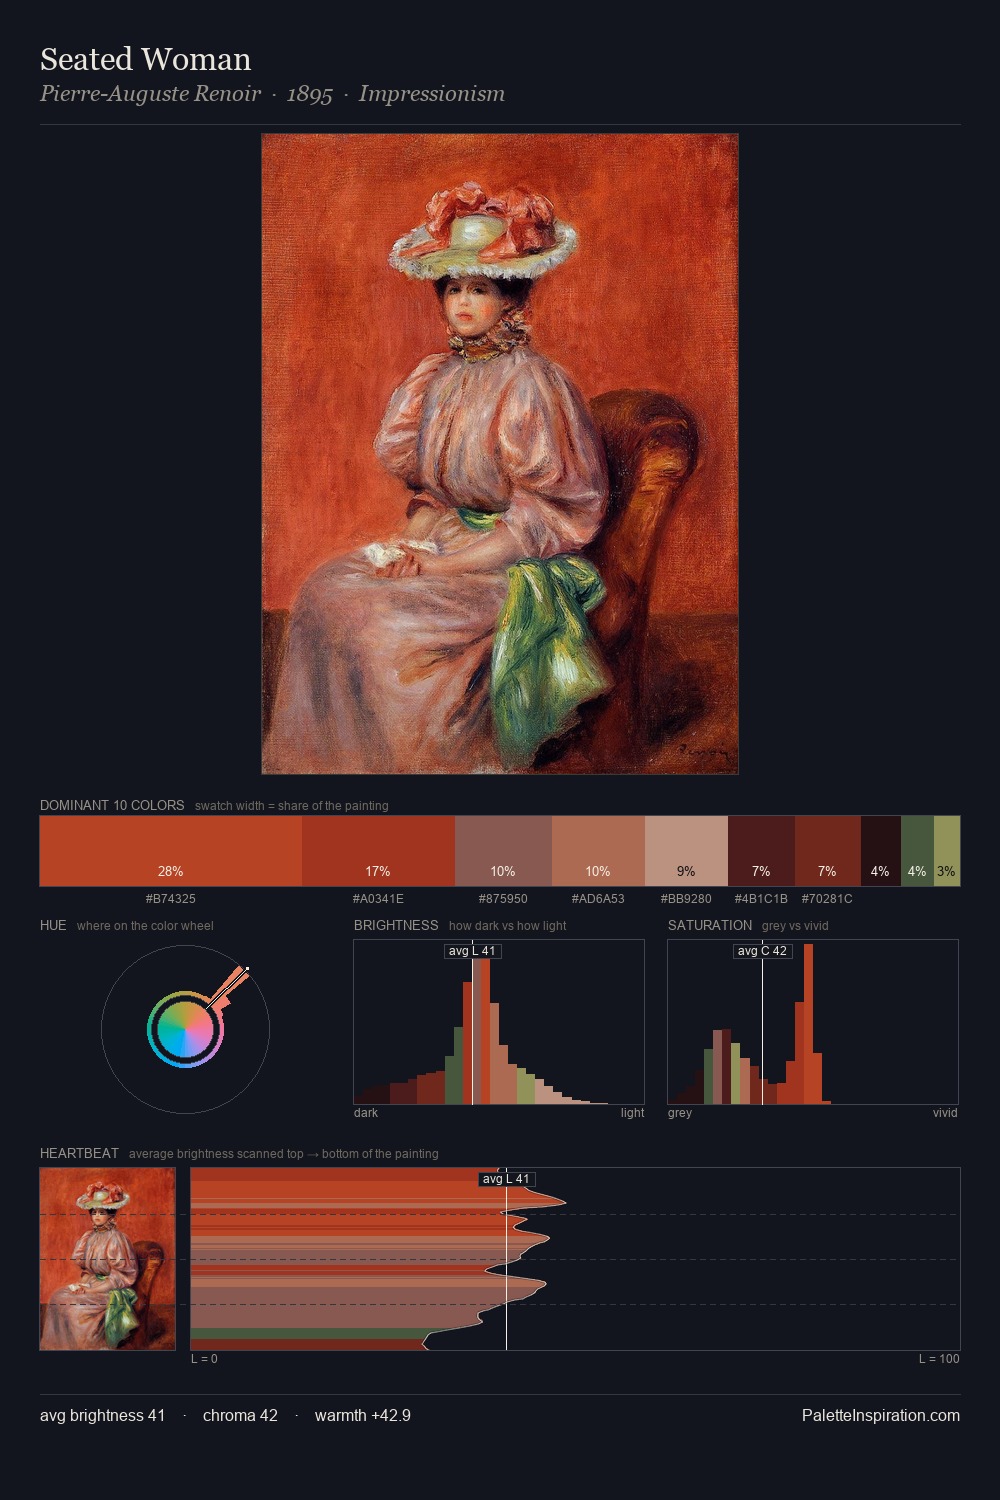Click the "warmth +42.9" footer stat
The image size is (1000, 1500).
pos(363,1415)
